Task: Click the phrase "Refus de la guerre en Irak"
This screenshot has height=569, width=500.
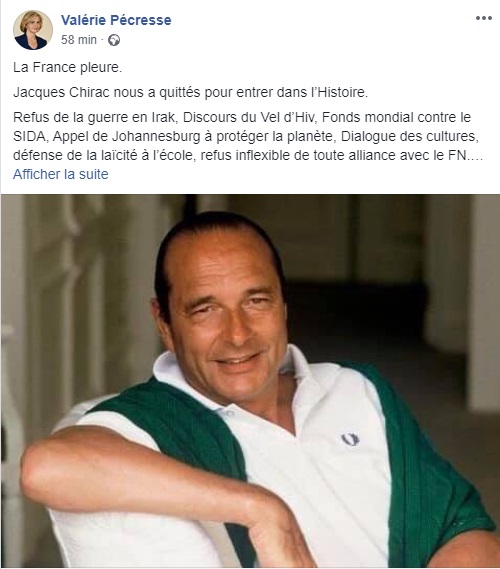Action: (94, 118)
